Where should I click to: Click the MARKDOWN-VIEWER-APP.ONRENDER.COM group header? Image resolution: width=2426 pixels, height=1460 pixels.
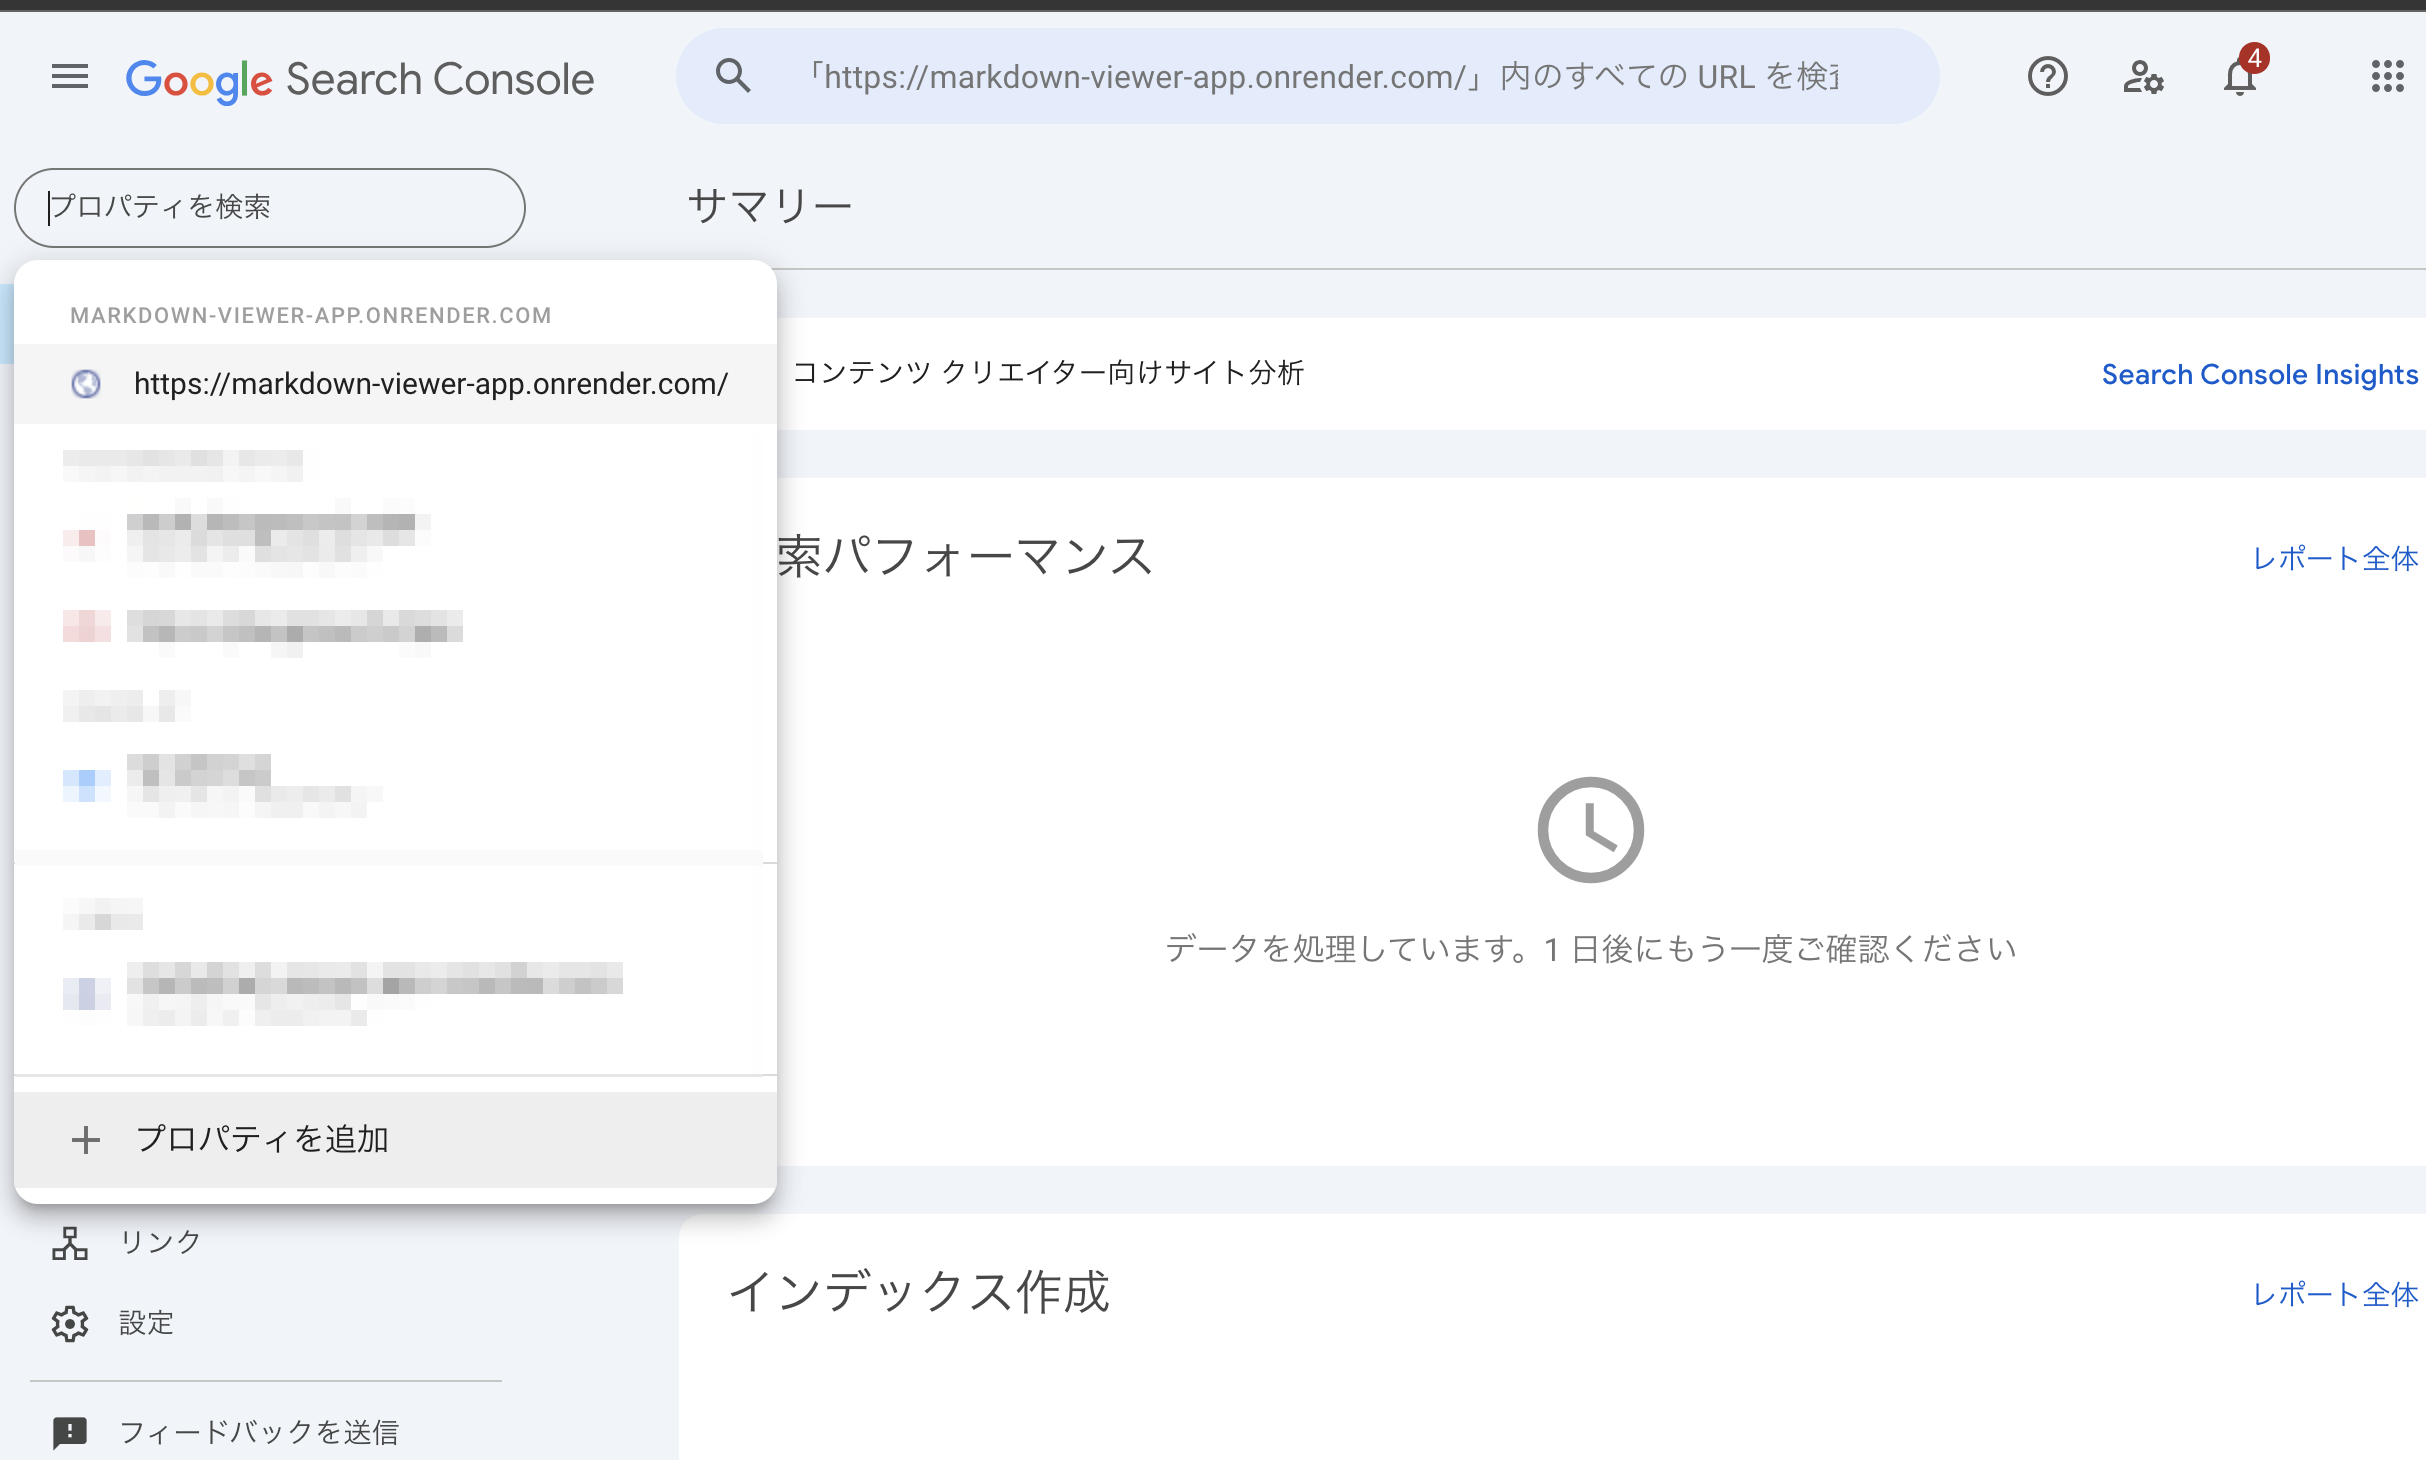click(311, 316)
